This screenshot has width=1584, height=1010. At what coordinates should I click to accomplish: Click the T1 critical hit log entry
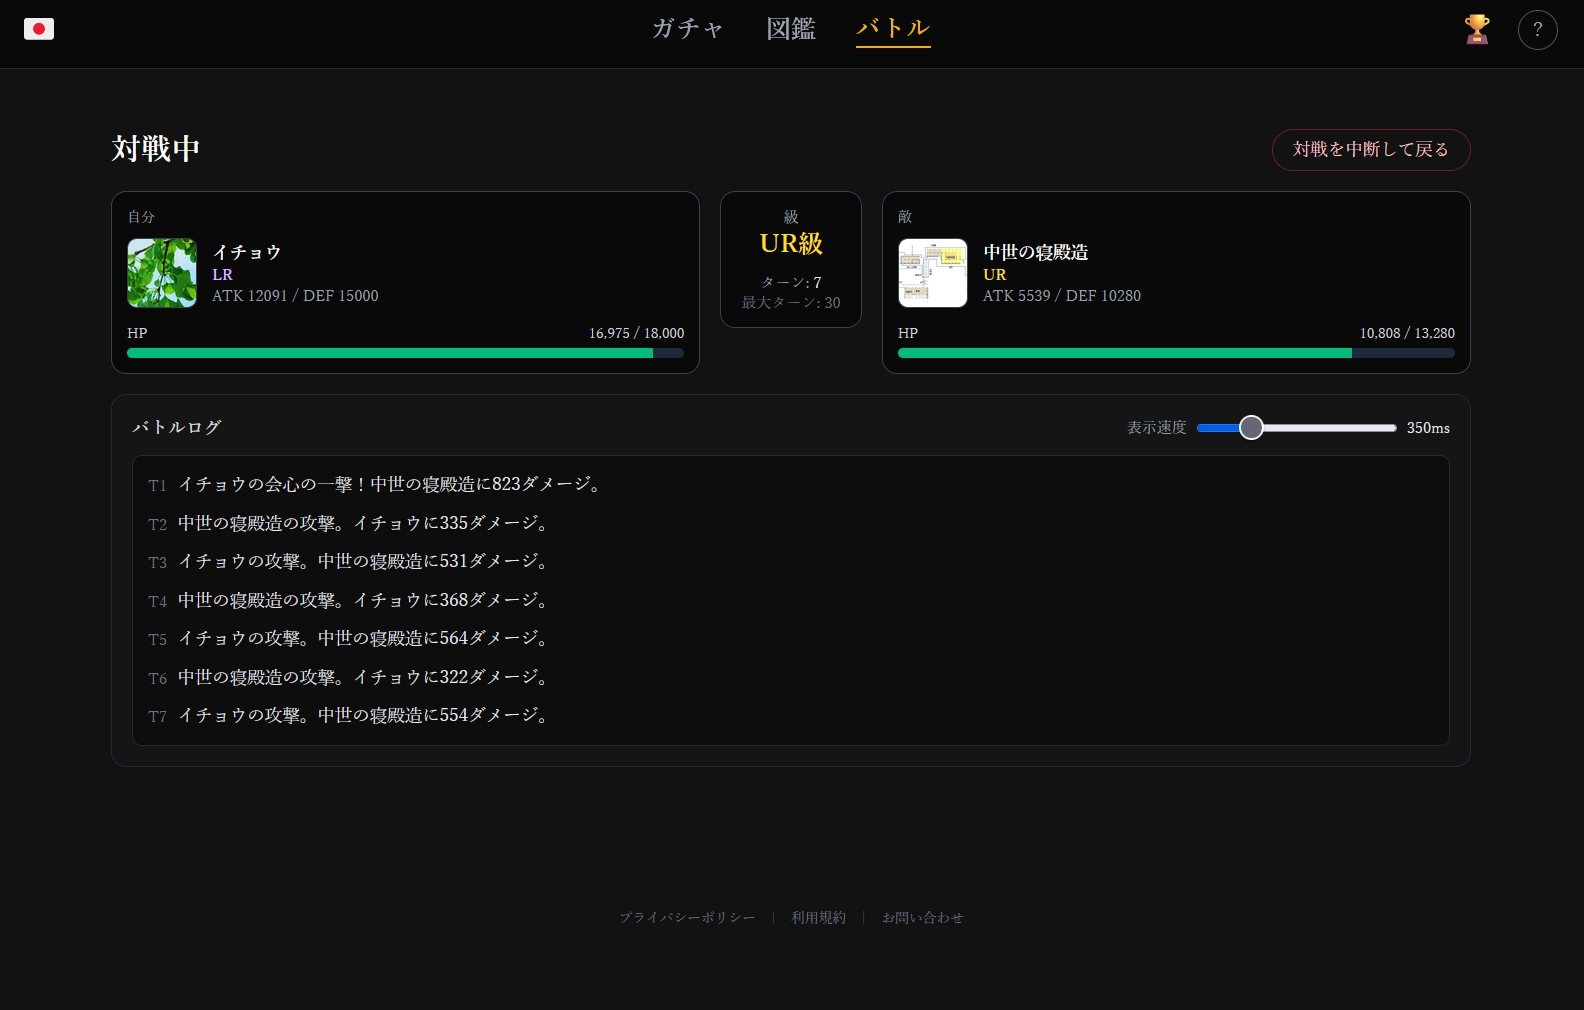point(388,485)
